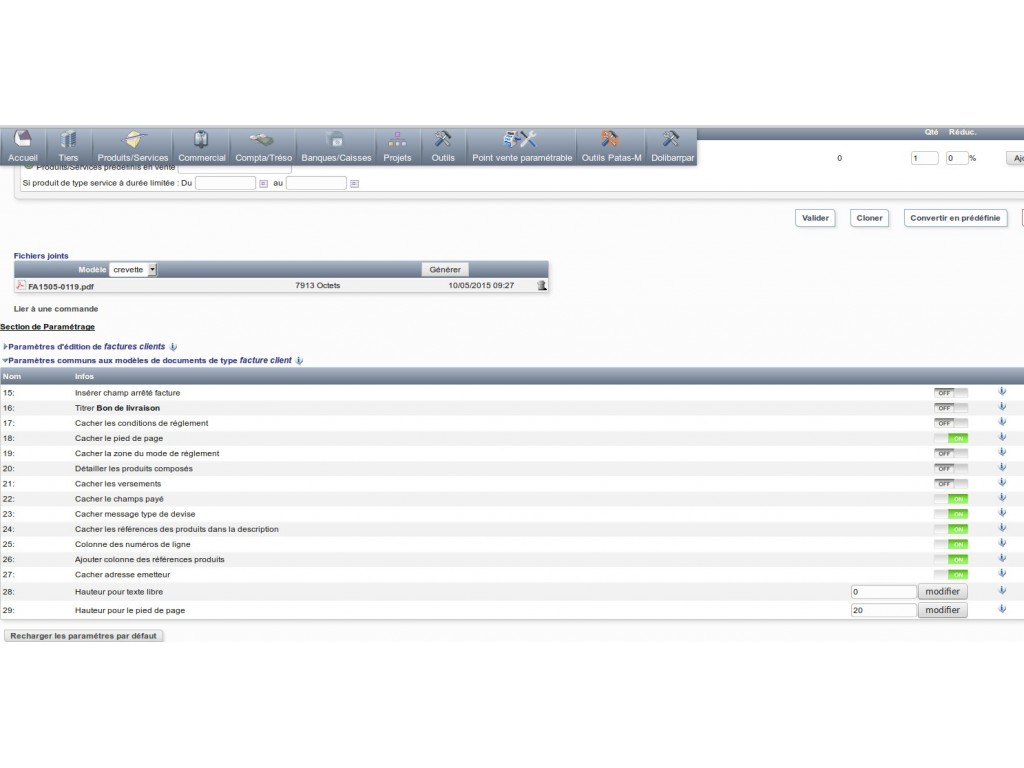Open the Projets module icon
1024x768 pixels.
pyautogui.click(x=397, y=140)
